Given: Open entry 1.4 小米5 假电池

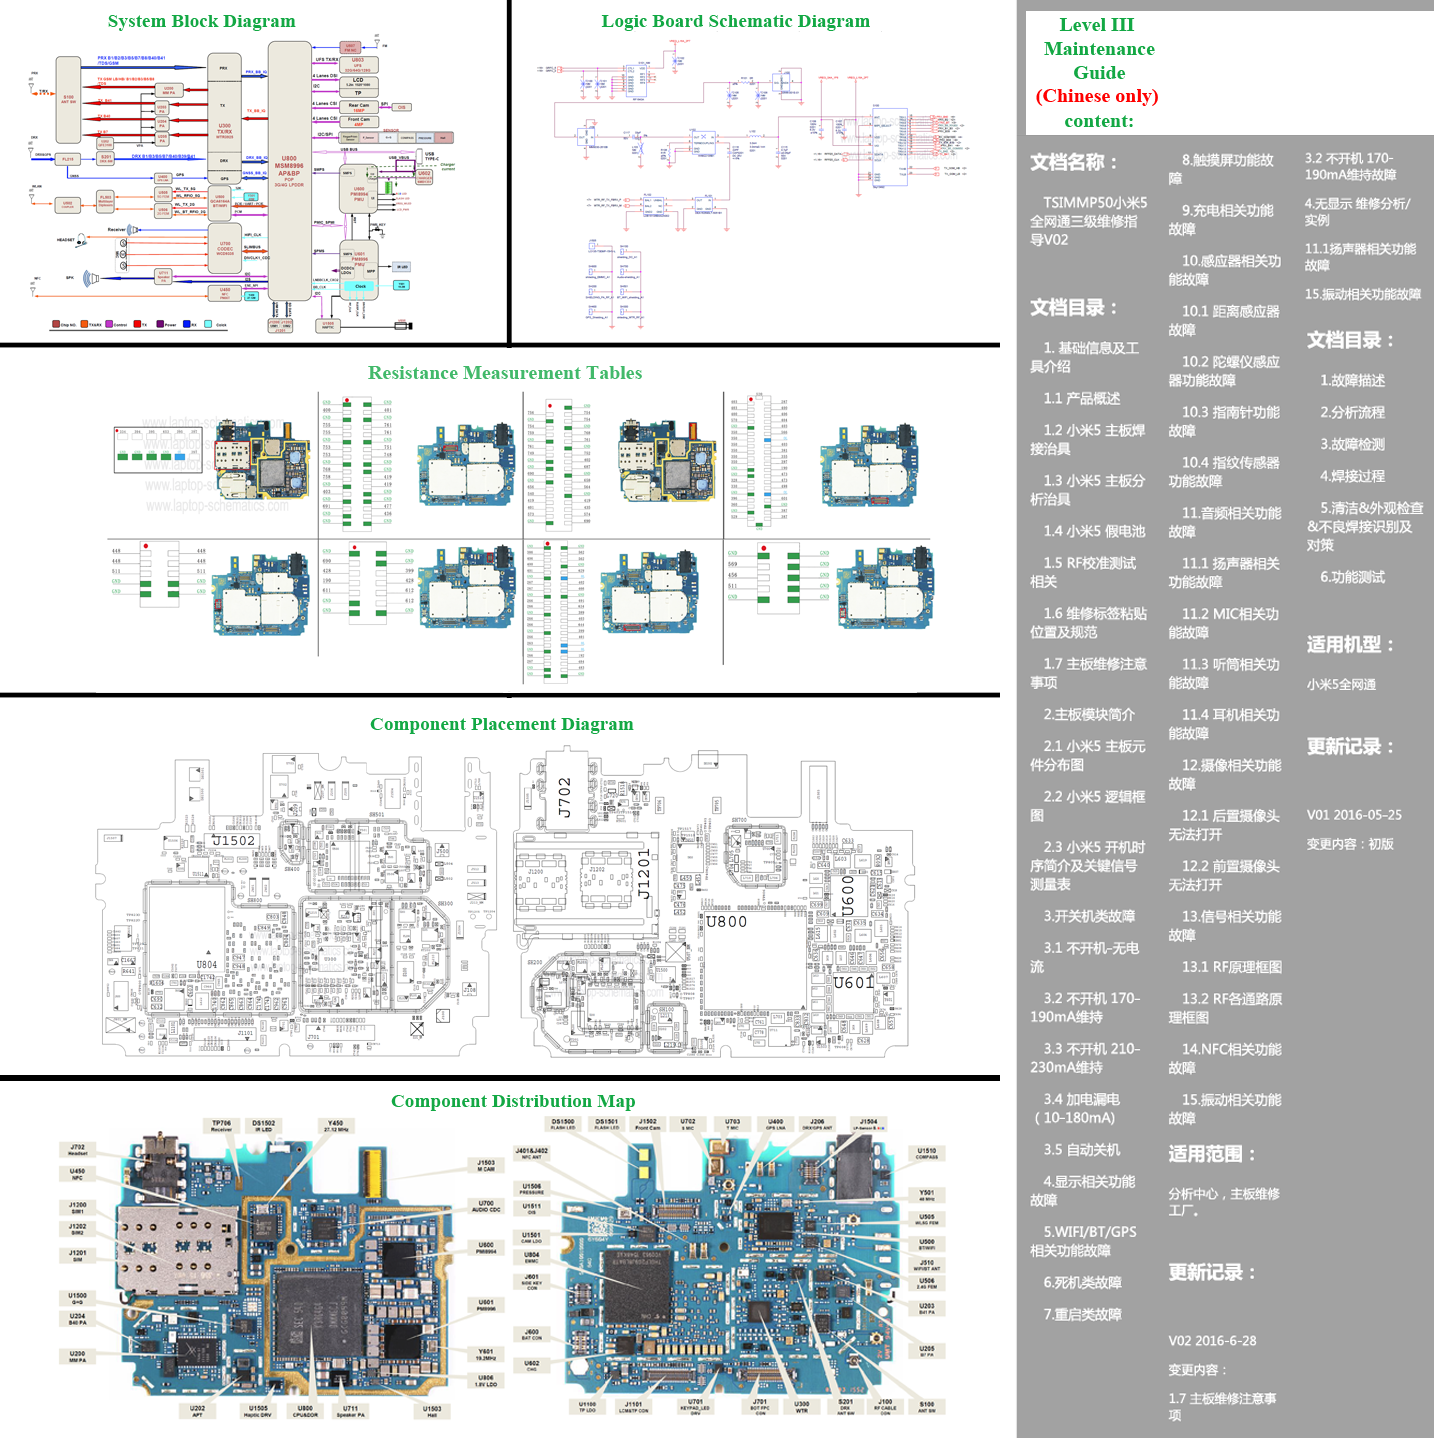Looking at the screenshot, I should pos(1095,531).
